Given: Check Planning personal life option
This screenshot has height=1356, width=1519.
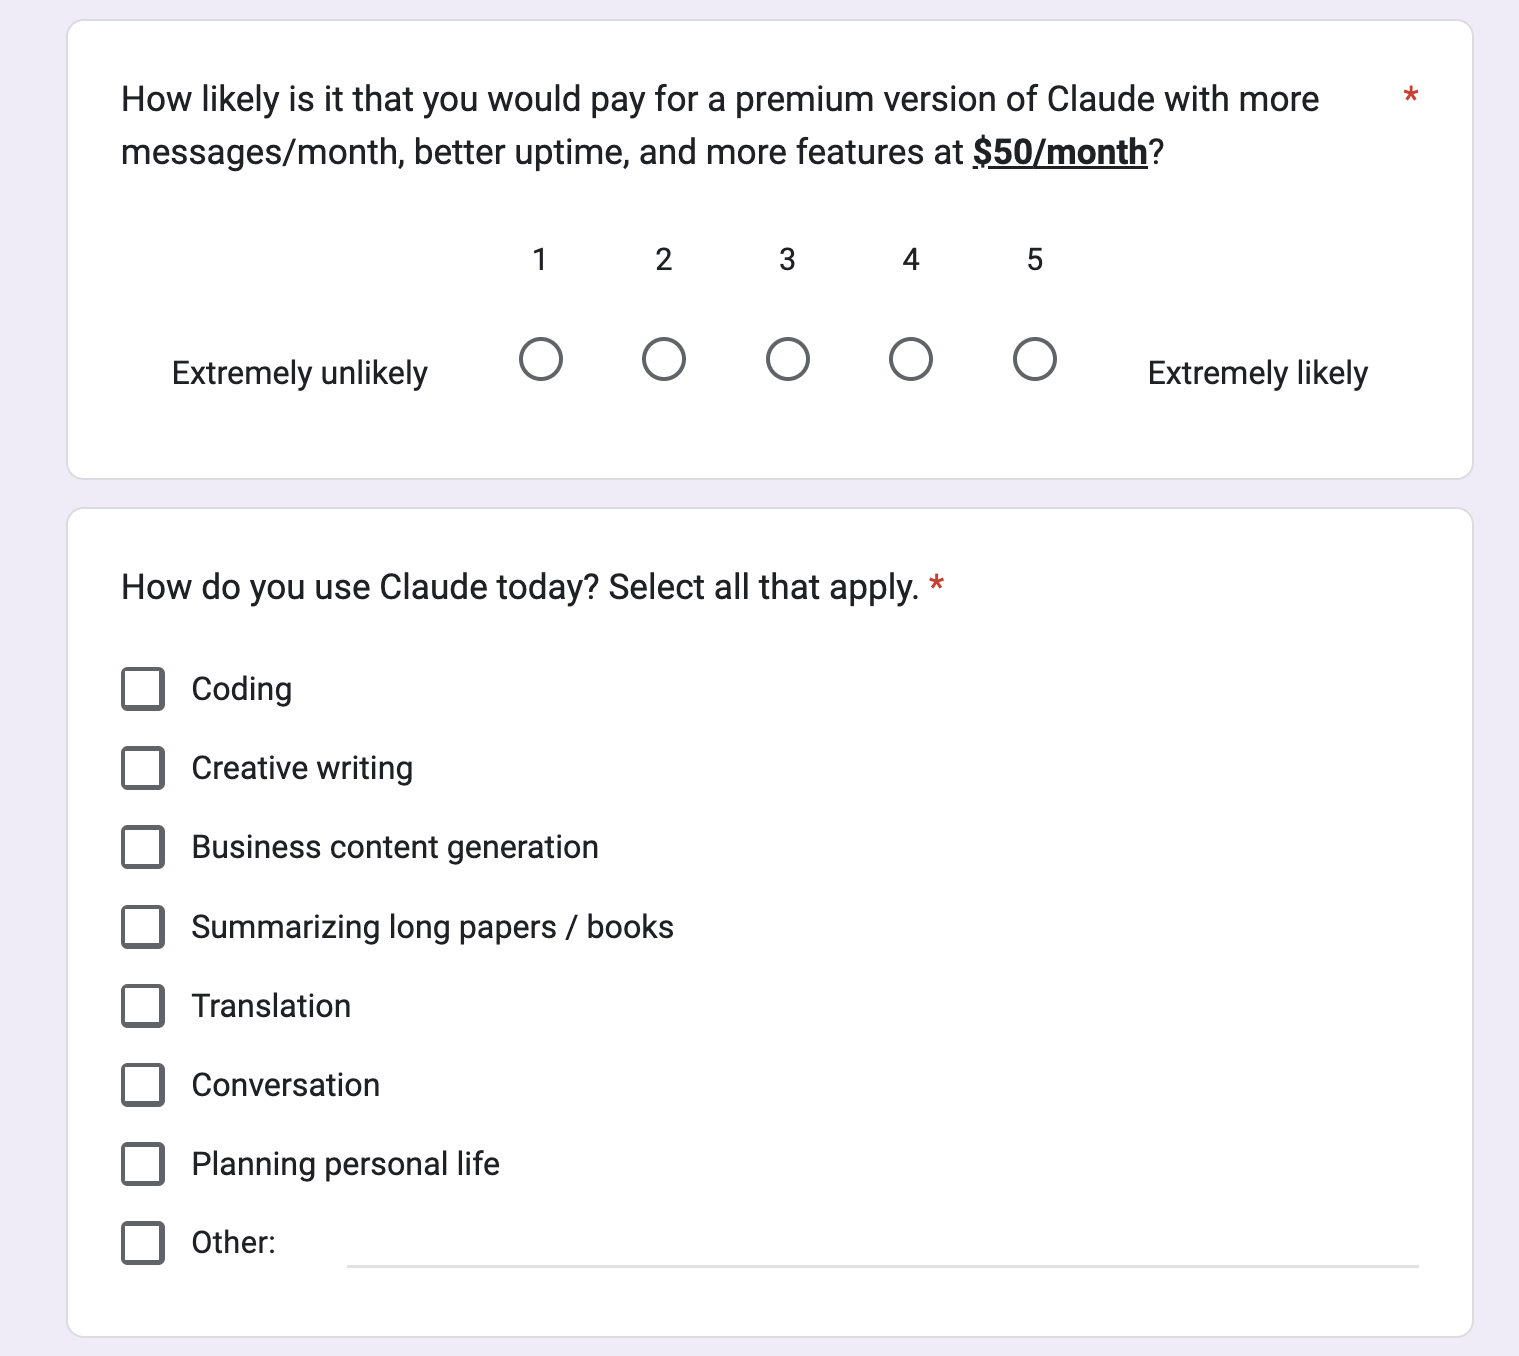Looking at the screenshot, I should click(143, 1164).
